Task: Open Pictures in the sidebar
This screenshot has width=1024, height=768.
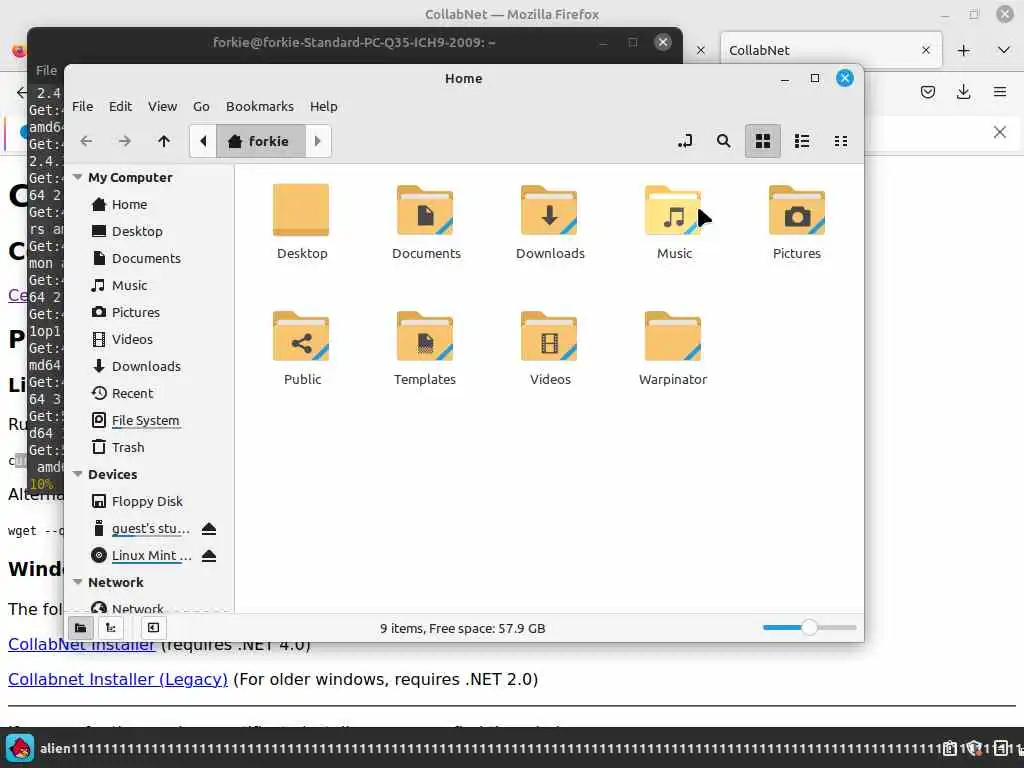Action: [x=136, y=312]
